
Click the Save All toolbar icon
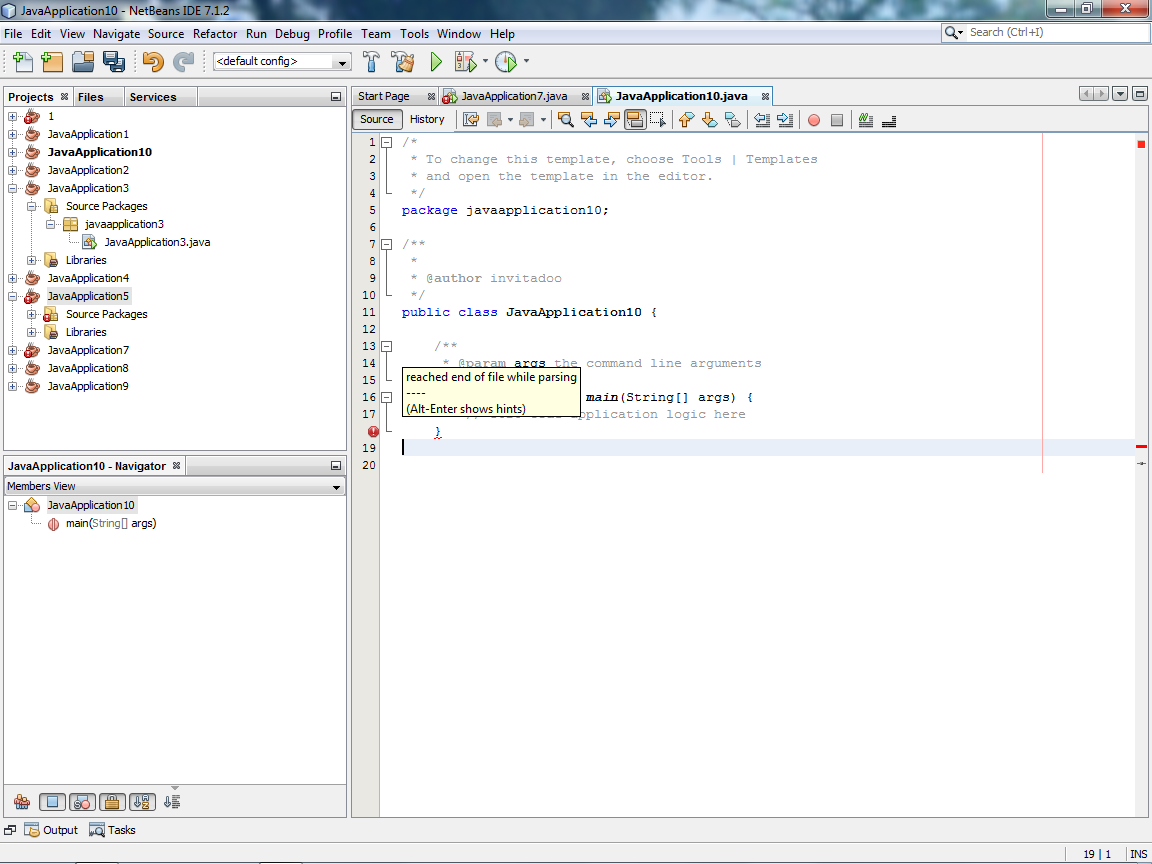point(114,61)
